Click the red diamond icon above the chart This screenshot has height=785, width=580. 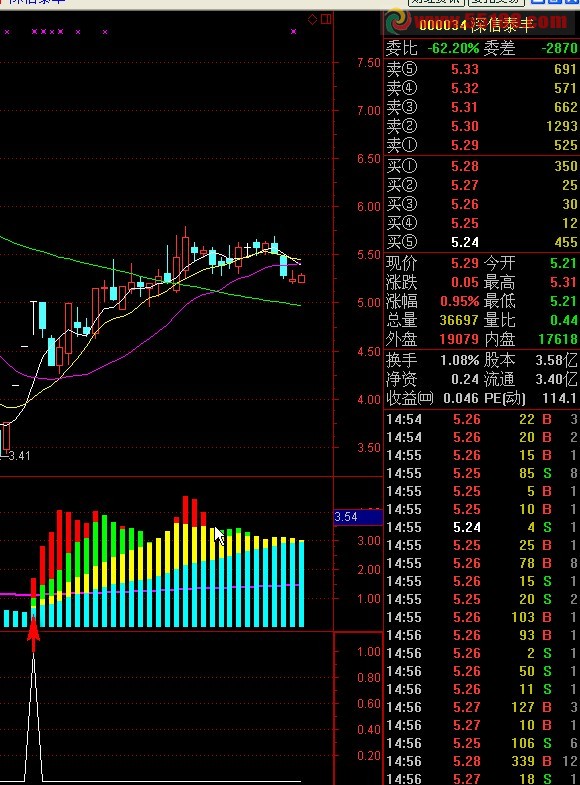312,20
